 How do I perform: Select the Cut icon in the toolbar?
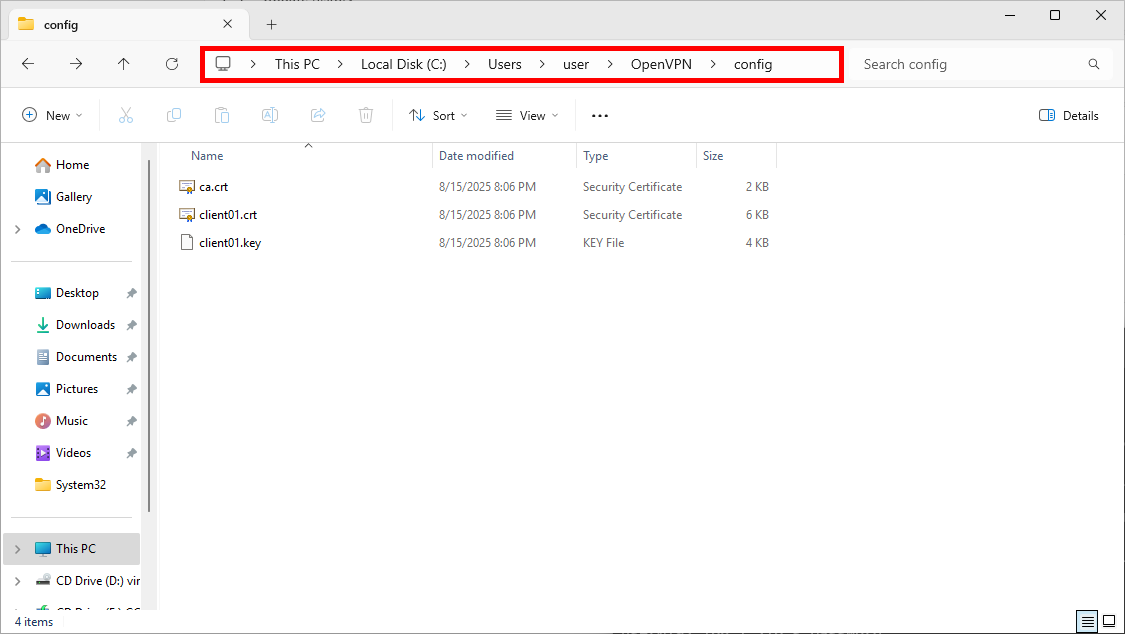[x=126, y=115]
